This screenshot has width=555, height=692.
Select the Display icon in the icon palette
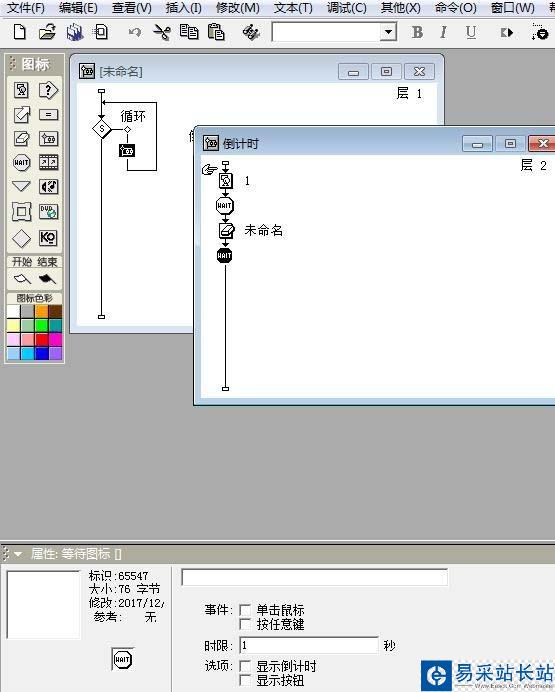click(21, 90)
